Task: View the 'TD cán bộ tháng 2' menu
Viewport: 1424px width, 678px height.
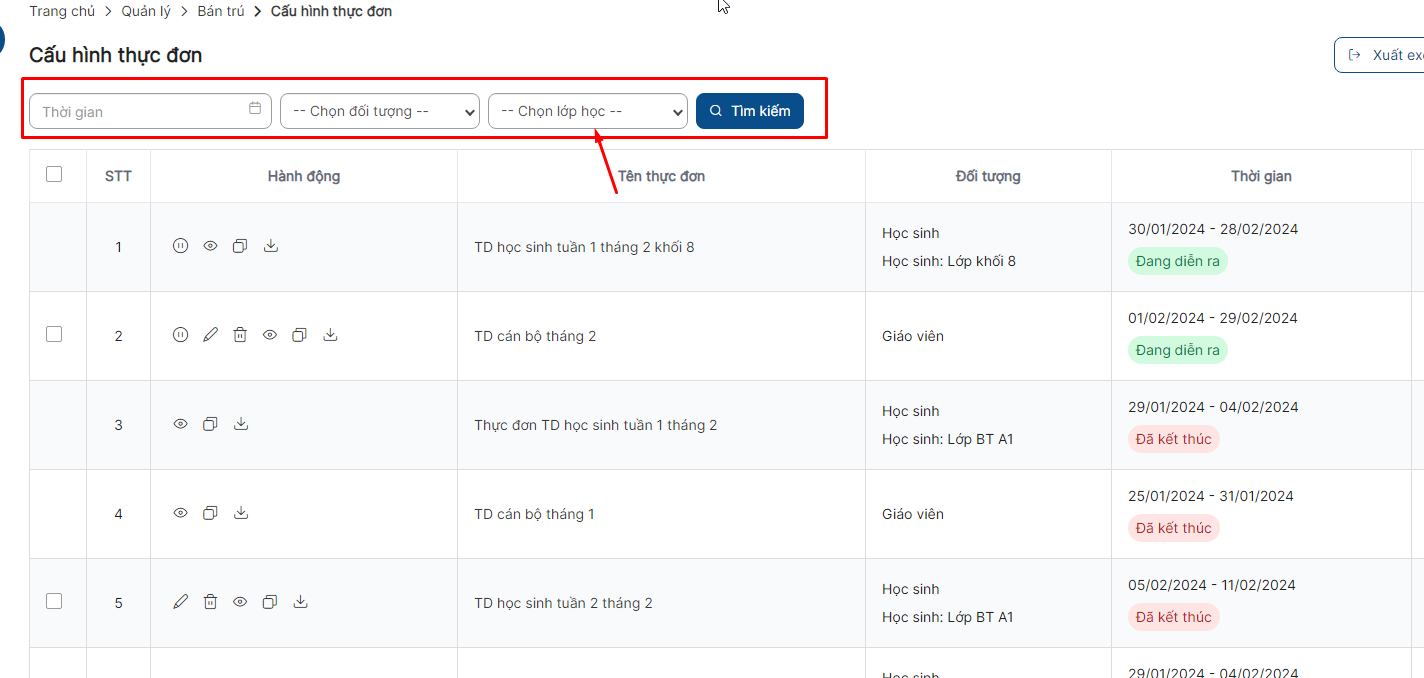Action: point(270,335)
